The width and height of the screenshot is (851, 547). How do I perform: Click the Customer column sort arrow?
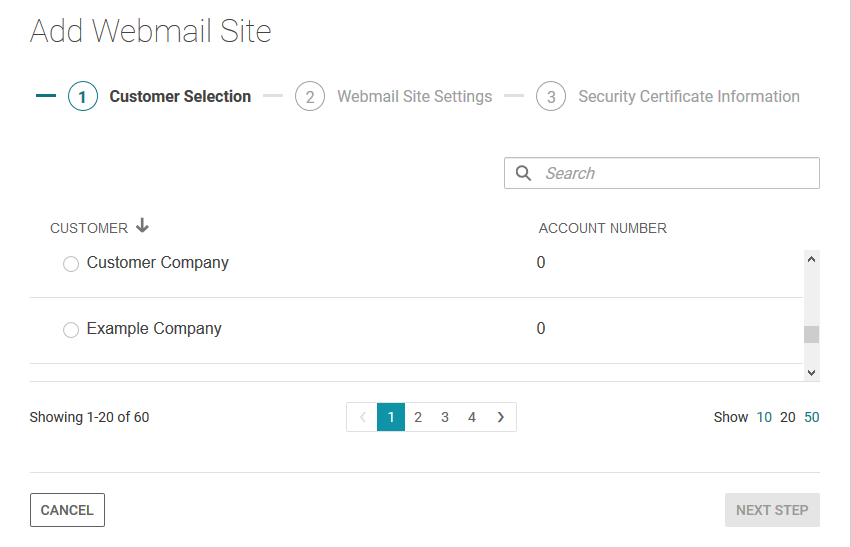pos(142,227)
